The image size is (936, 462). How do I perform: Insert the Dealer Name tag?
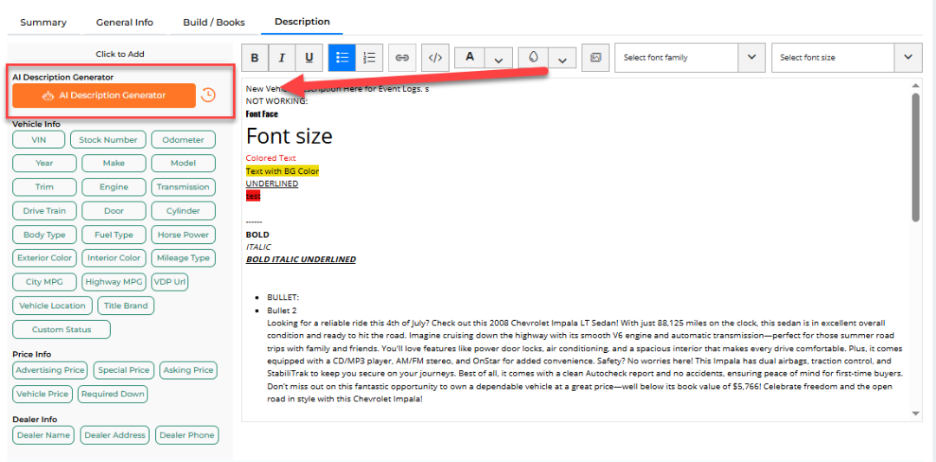44,435
